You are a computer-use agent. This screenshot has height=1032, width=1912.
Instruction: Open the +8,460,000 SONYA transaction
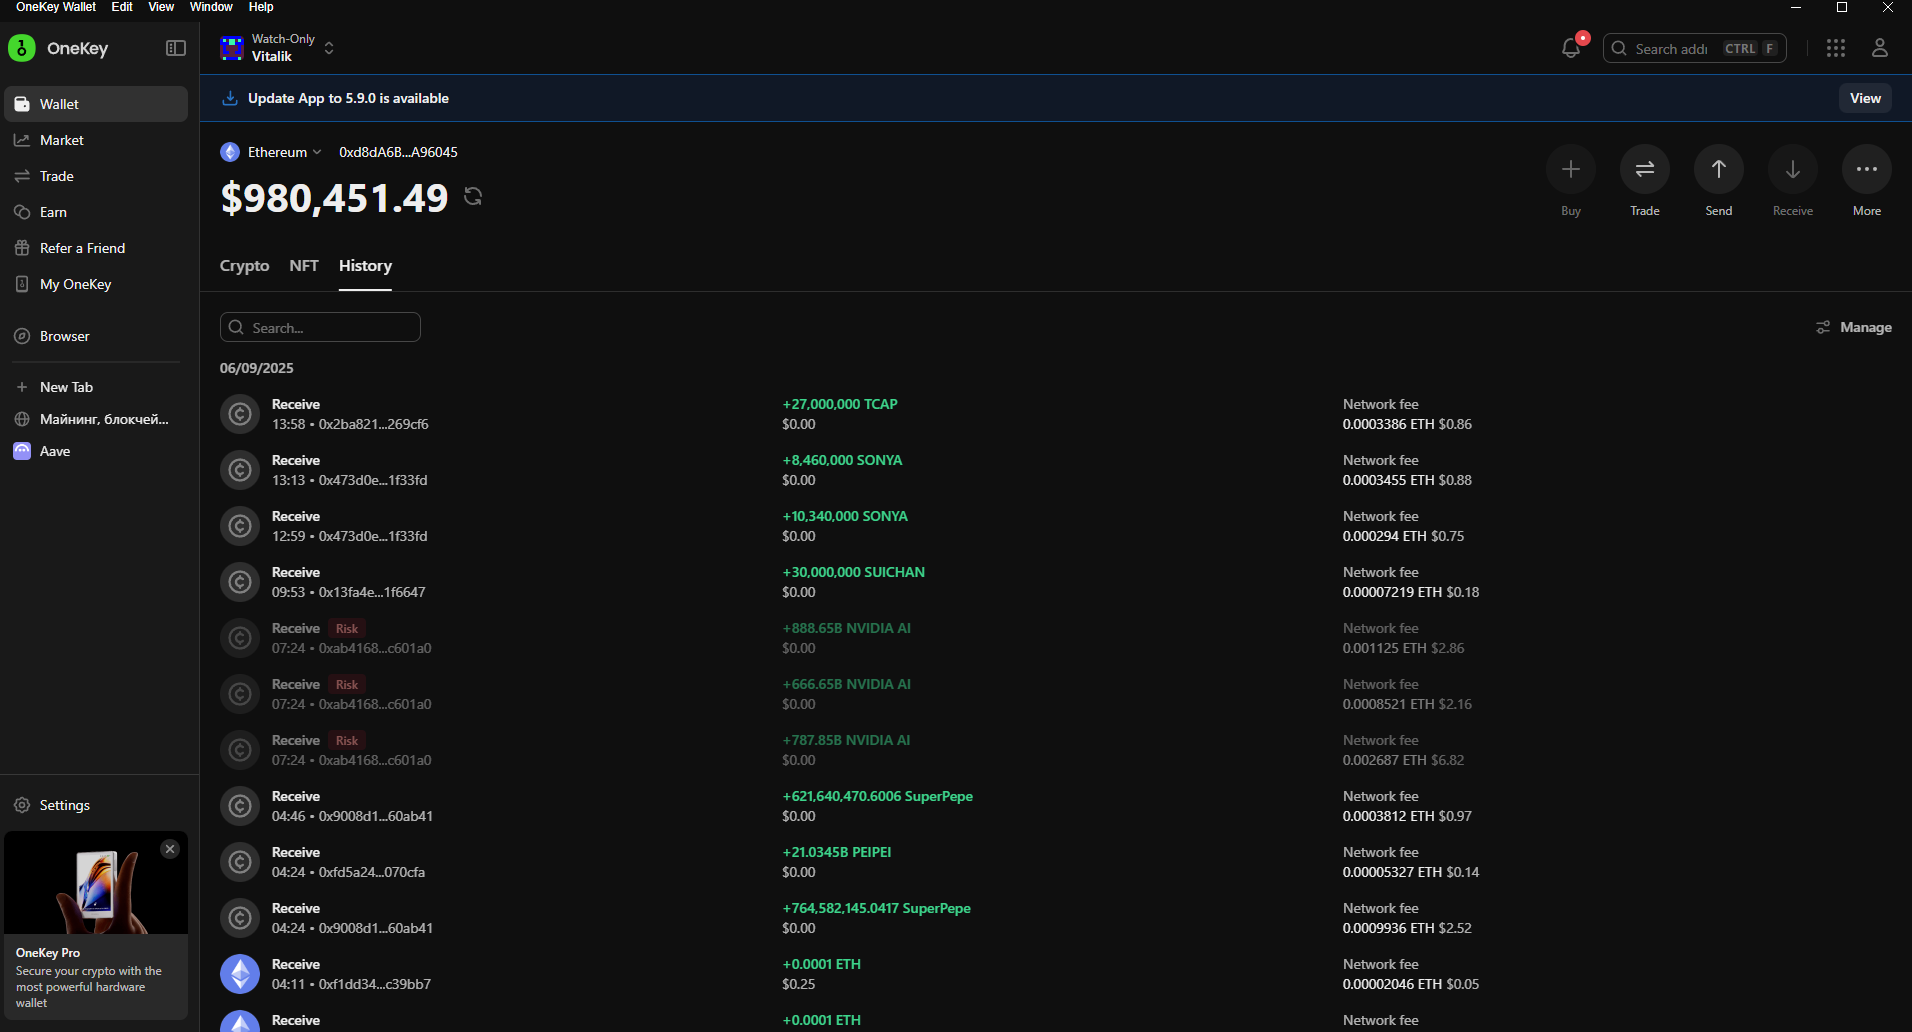click(1056, 470)
